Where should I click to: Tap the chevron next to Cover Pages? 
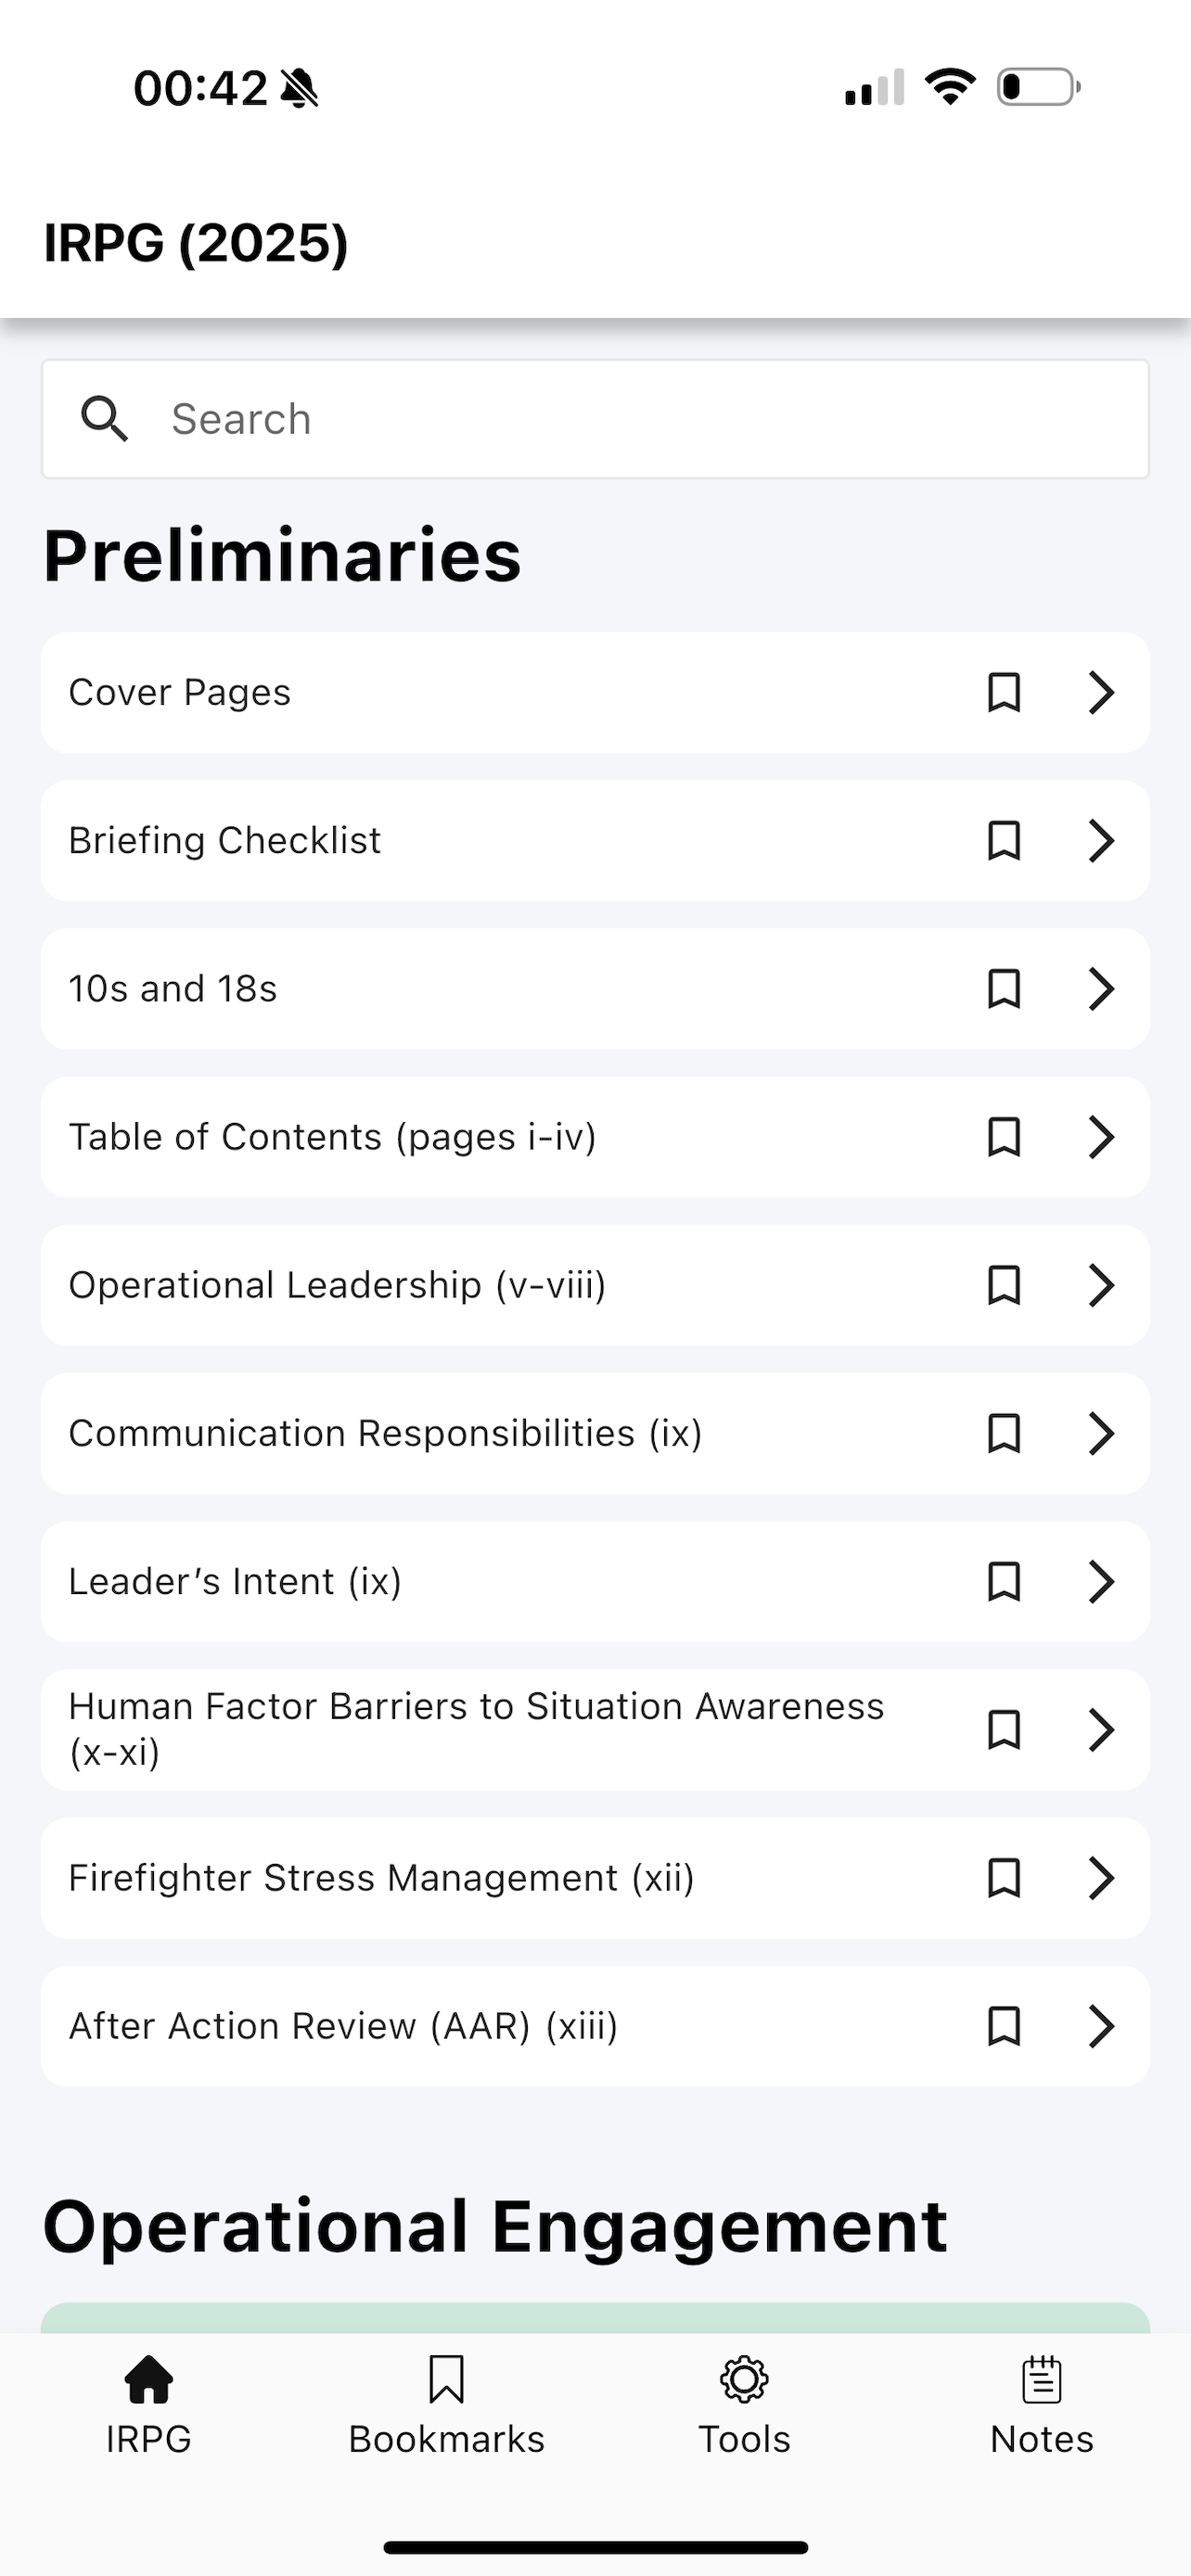[x=1101, y=692]
